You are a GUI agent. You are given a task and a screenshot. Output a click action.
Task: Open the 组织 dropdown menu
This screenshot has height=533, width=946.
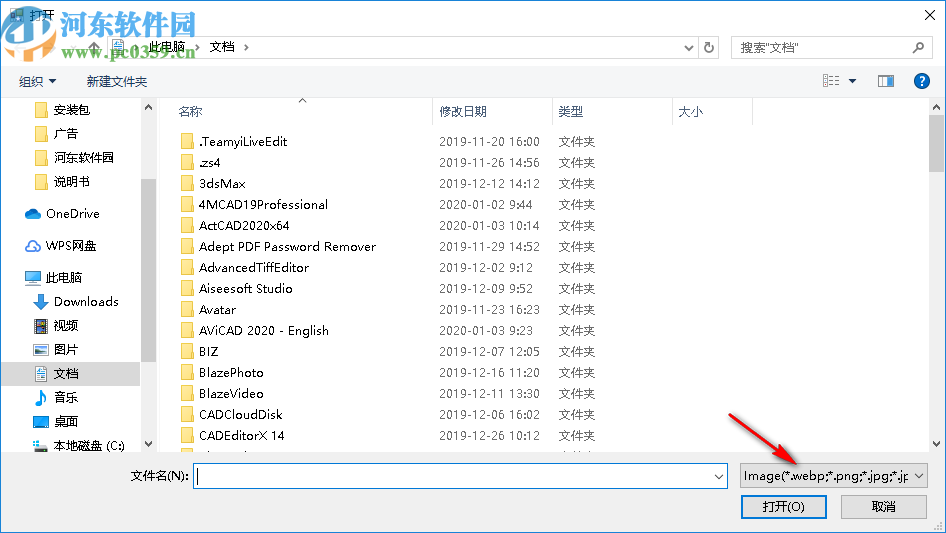pos(37,81)
